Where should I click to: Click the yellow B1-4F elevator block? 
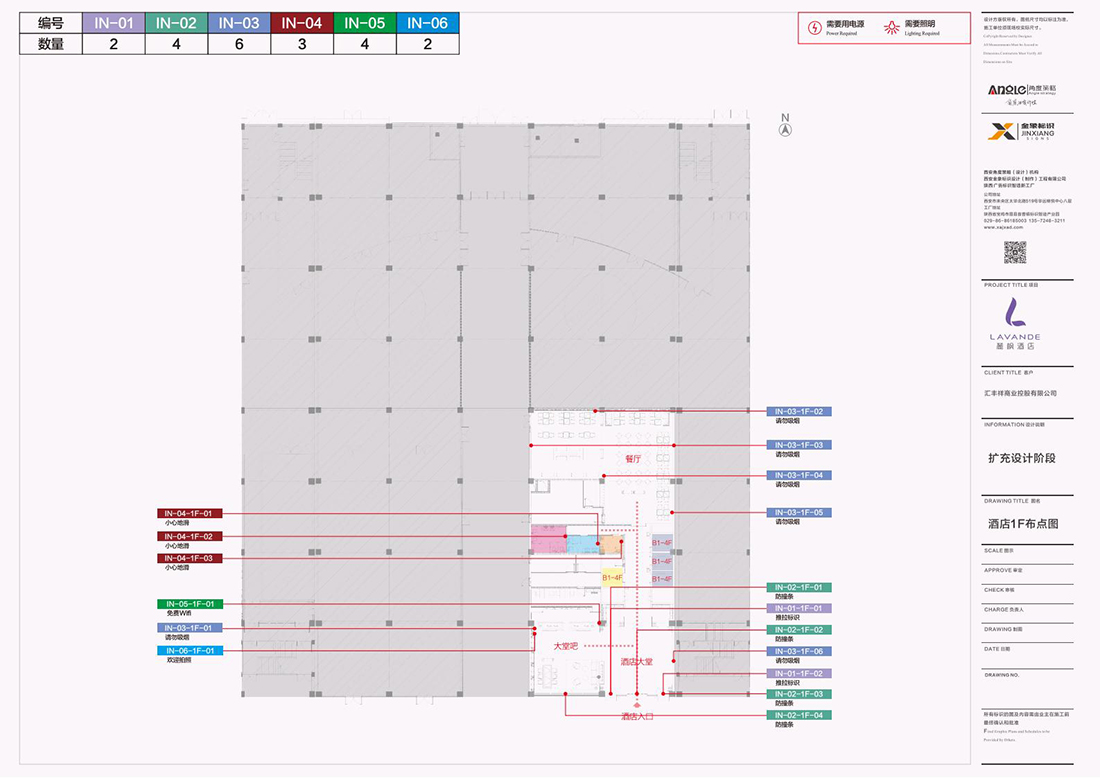pyautogui.click(x=612, y=577)
